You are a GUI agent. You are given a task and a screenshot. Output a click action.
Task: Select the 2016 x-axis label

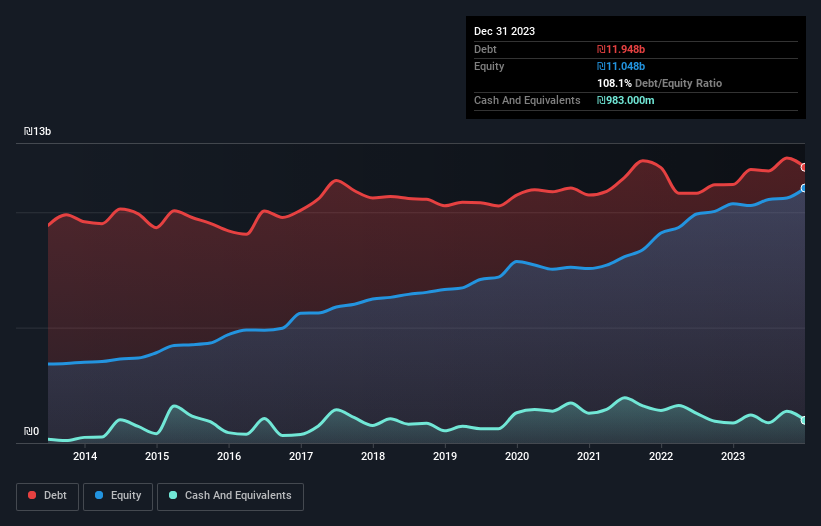pos(229,456)
